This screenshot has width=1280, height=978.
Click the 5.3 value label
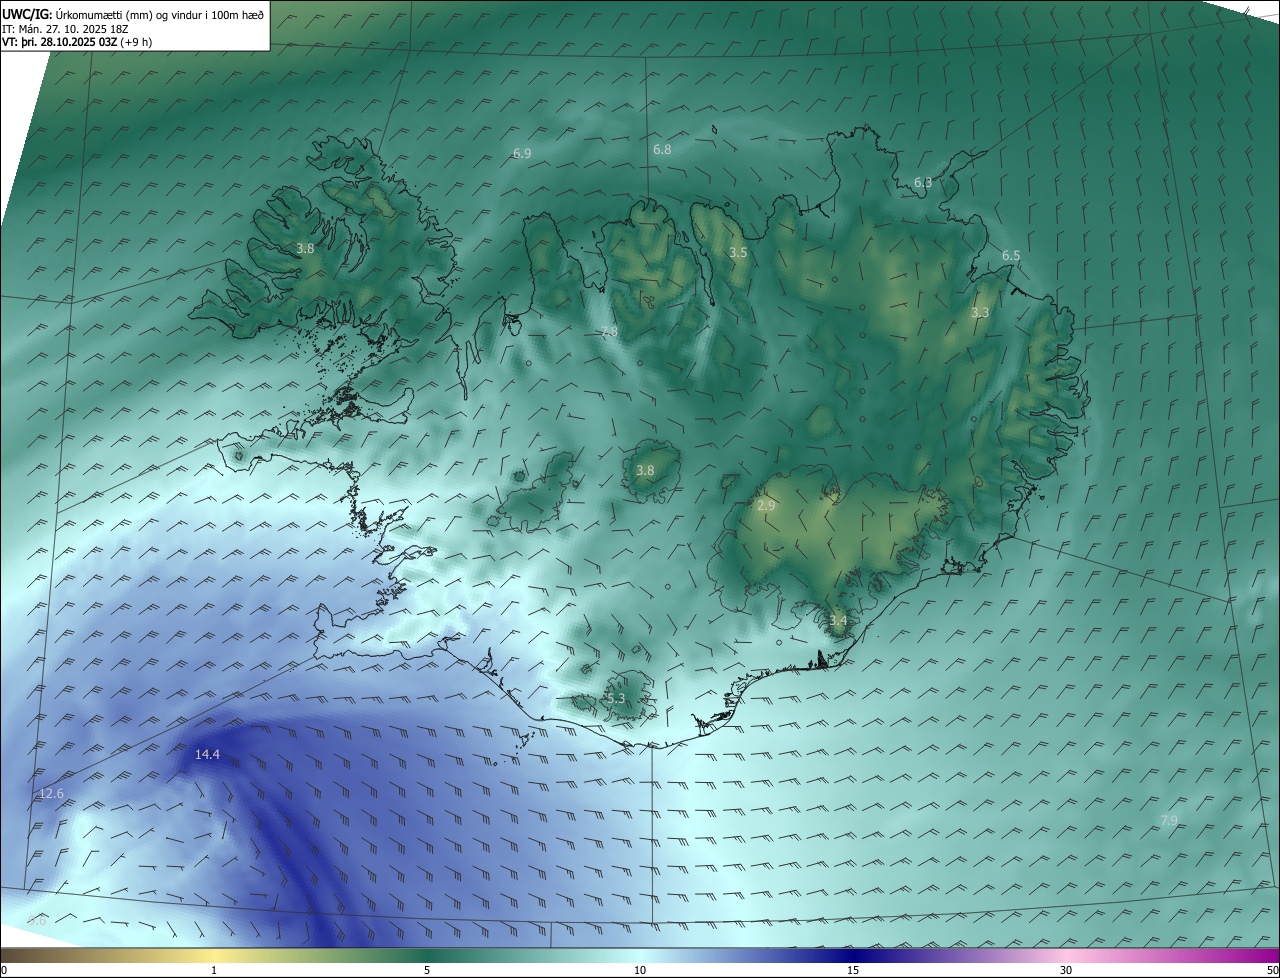pyautogui.click(x=616, y=699)
